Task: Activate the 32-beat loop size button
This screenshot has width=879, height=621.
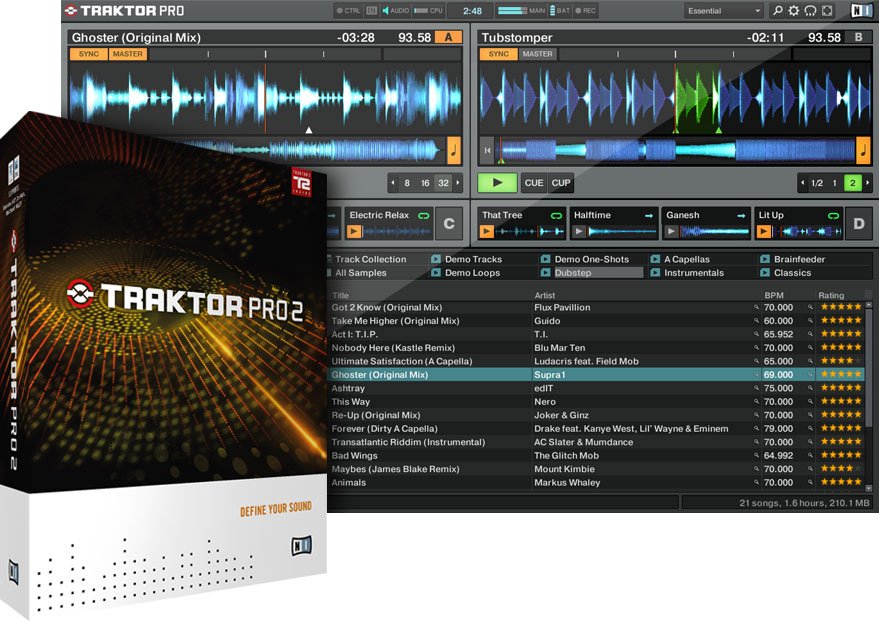Action: click(x=443, y=181)
